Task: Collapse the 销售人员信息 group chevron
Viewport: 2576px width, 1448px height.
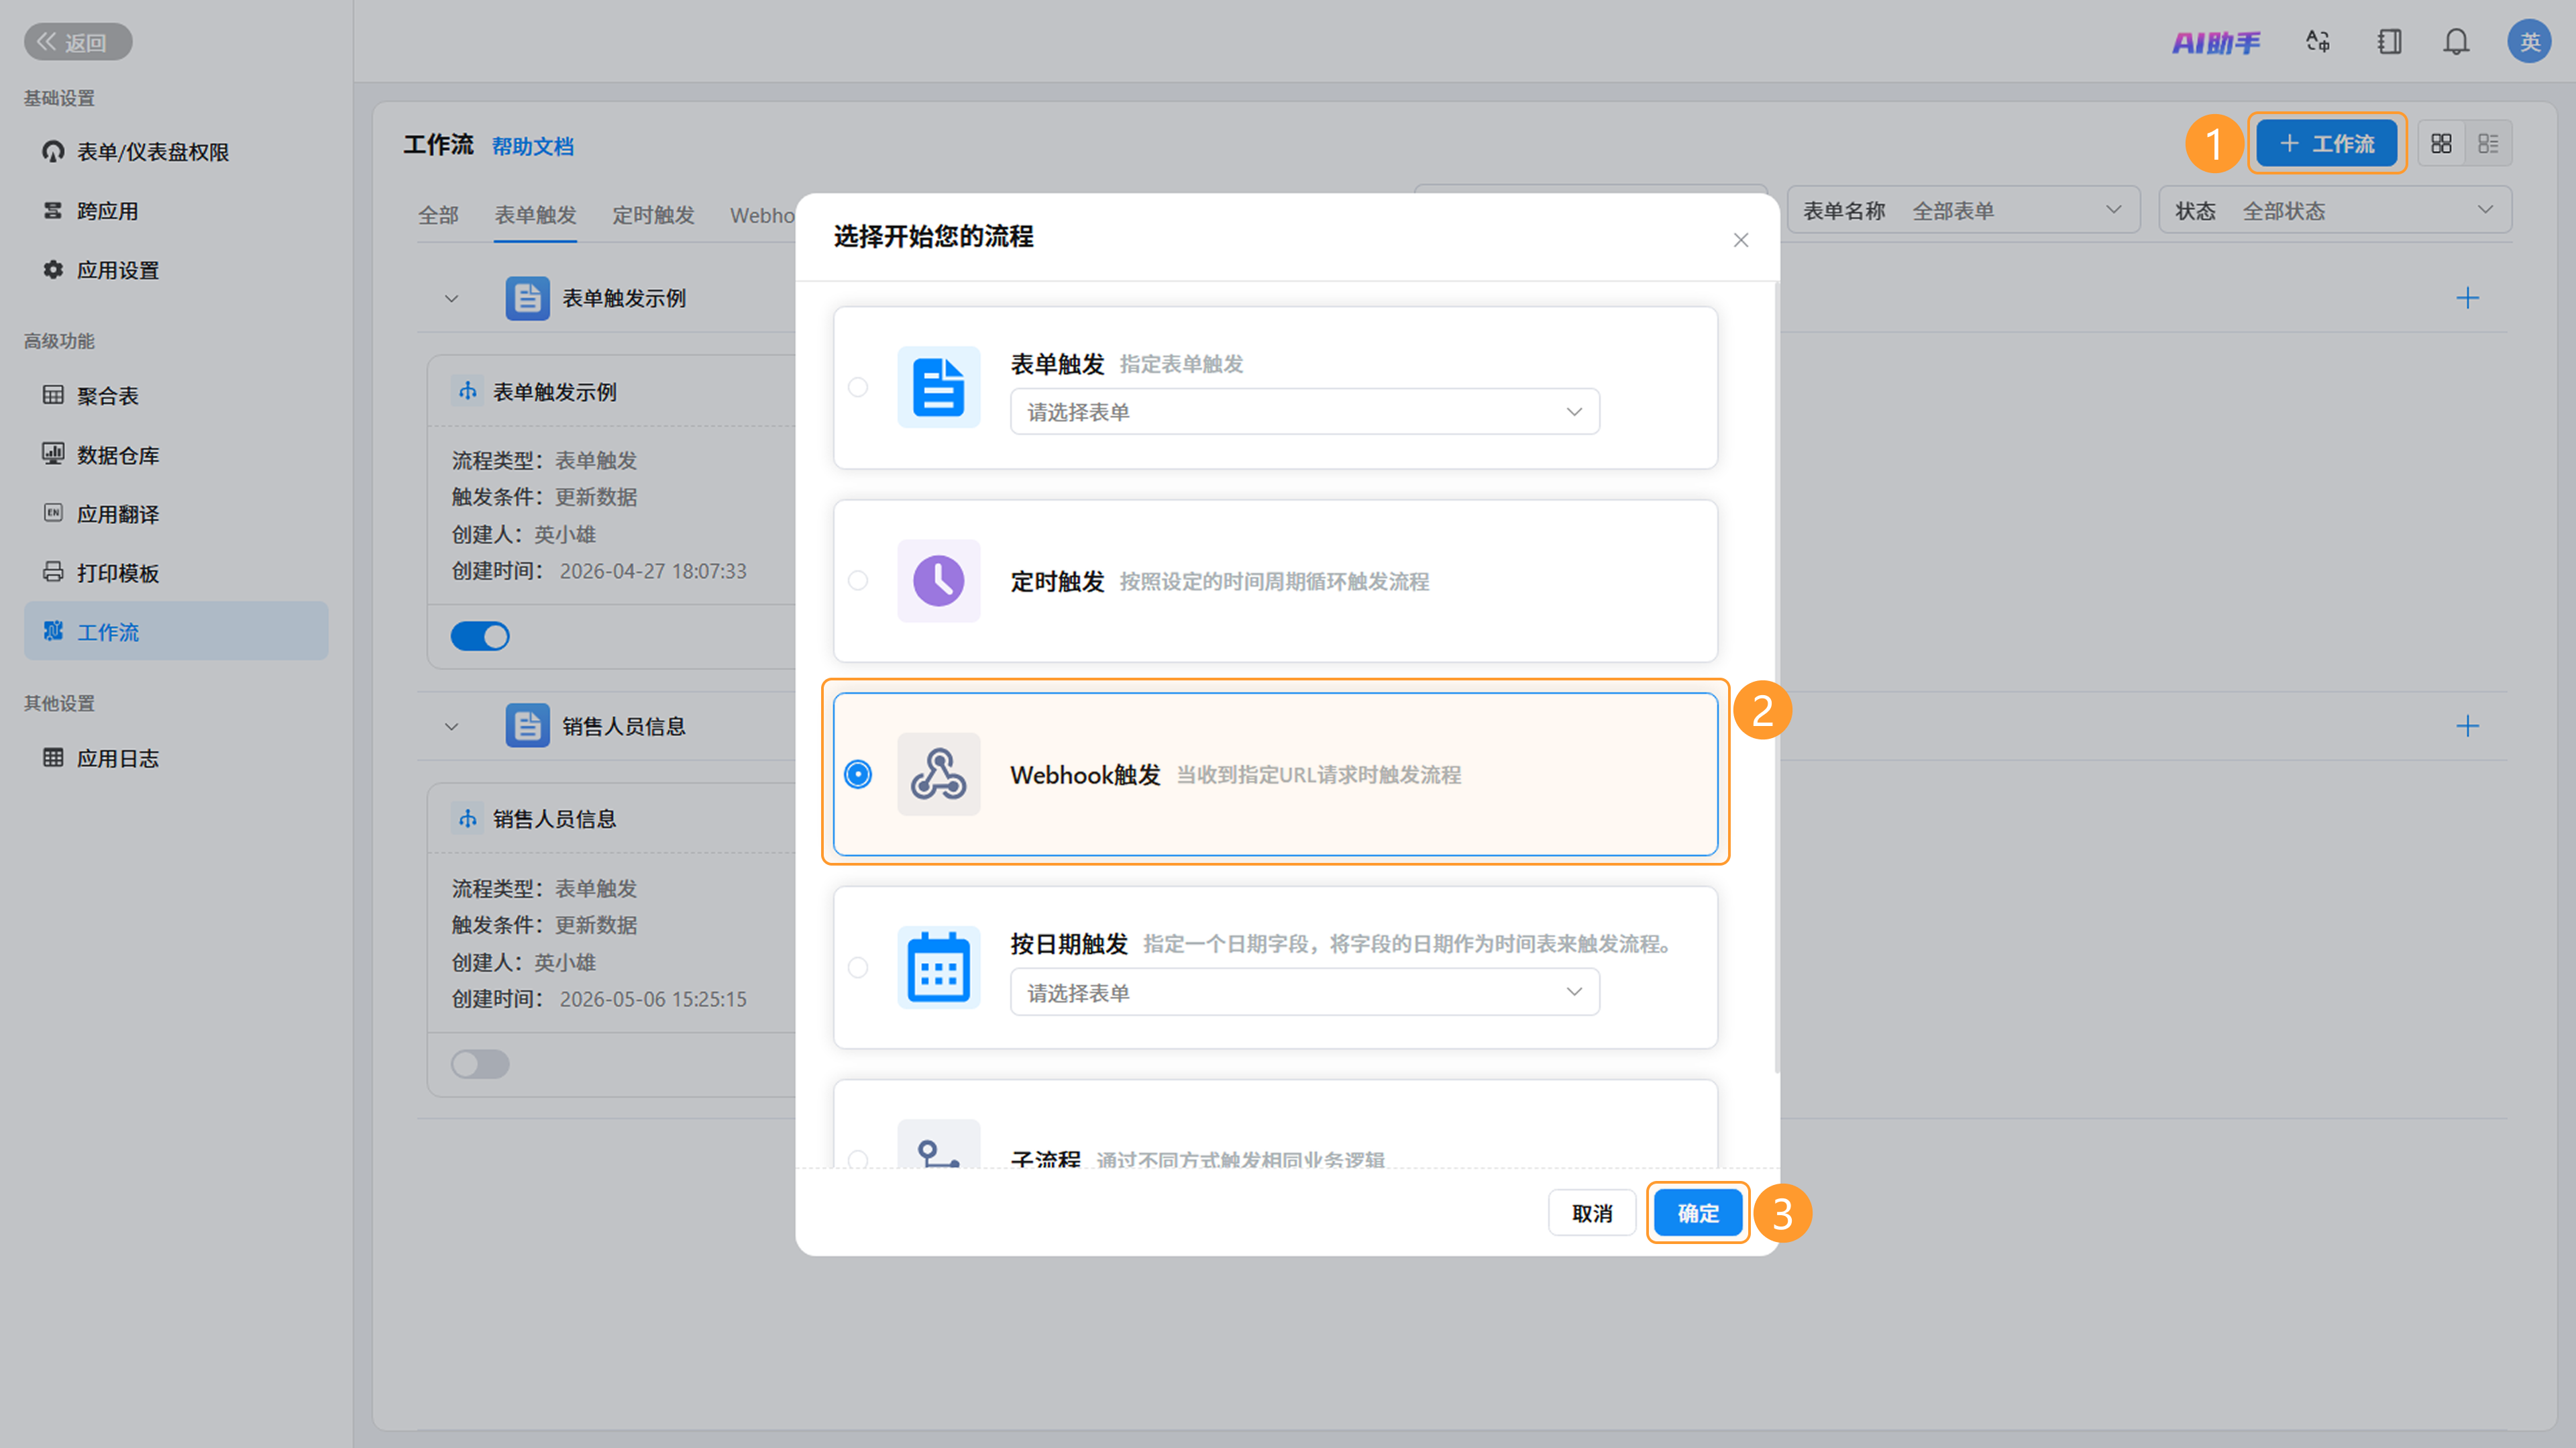Action: pos(451,726)
